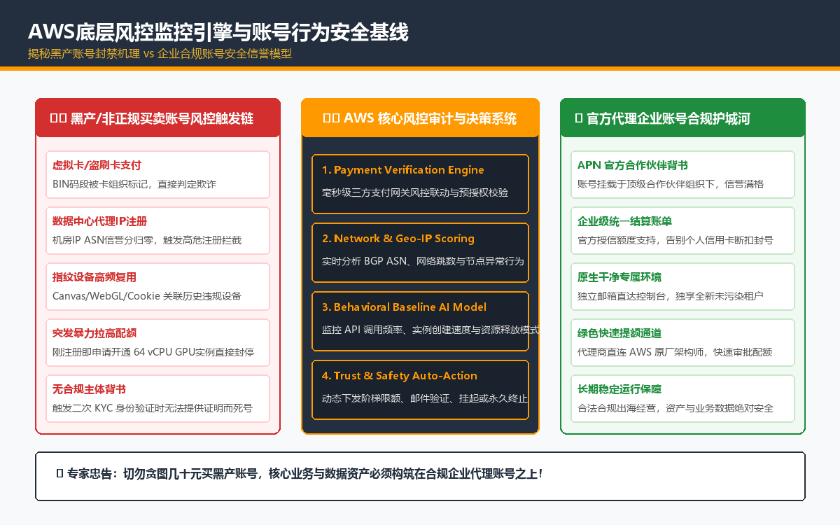
Task: Click the text '代理商直连 AWS 原厂架构师，快速审批配额'
Action: 674,352
